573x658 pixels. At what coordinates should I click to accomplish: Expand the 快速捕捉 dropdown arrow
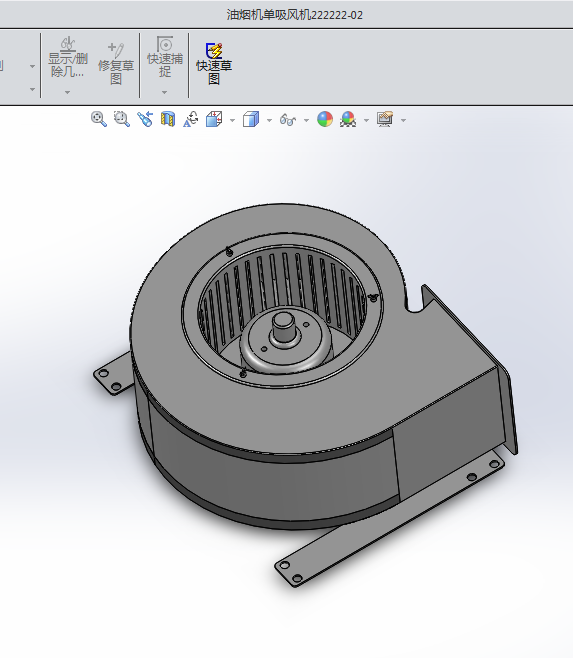click(165, 92)
